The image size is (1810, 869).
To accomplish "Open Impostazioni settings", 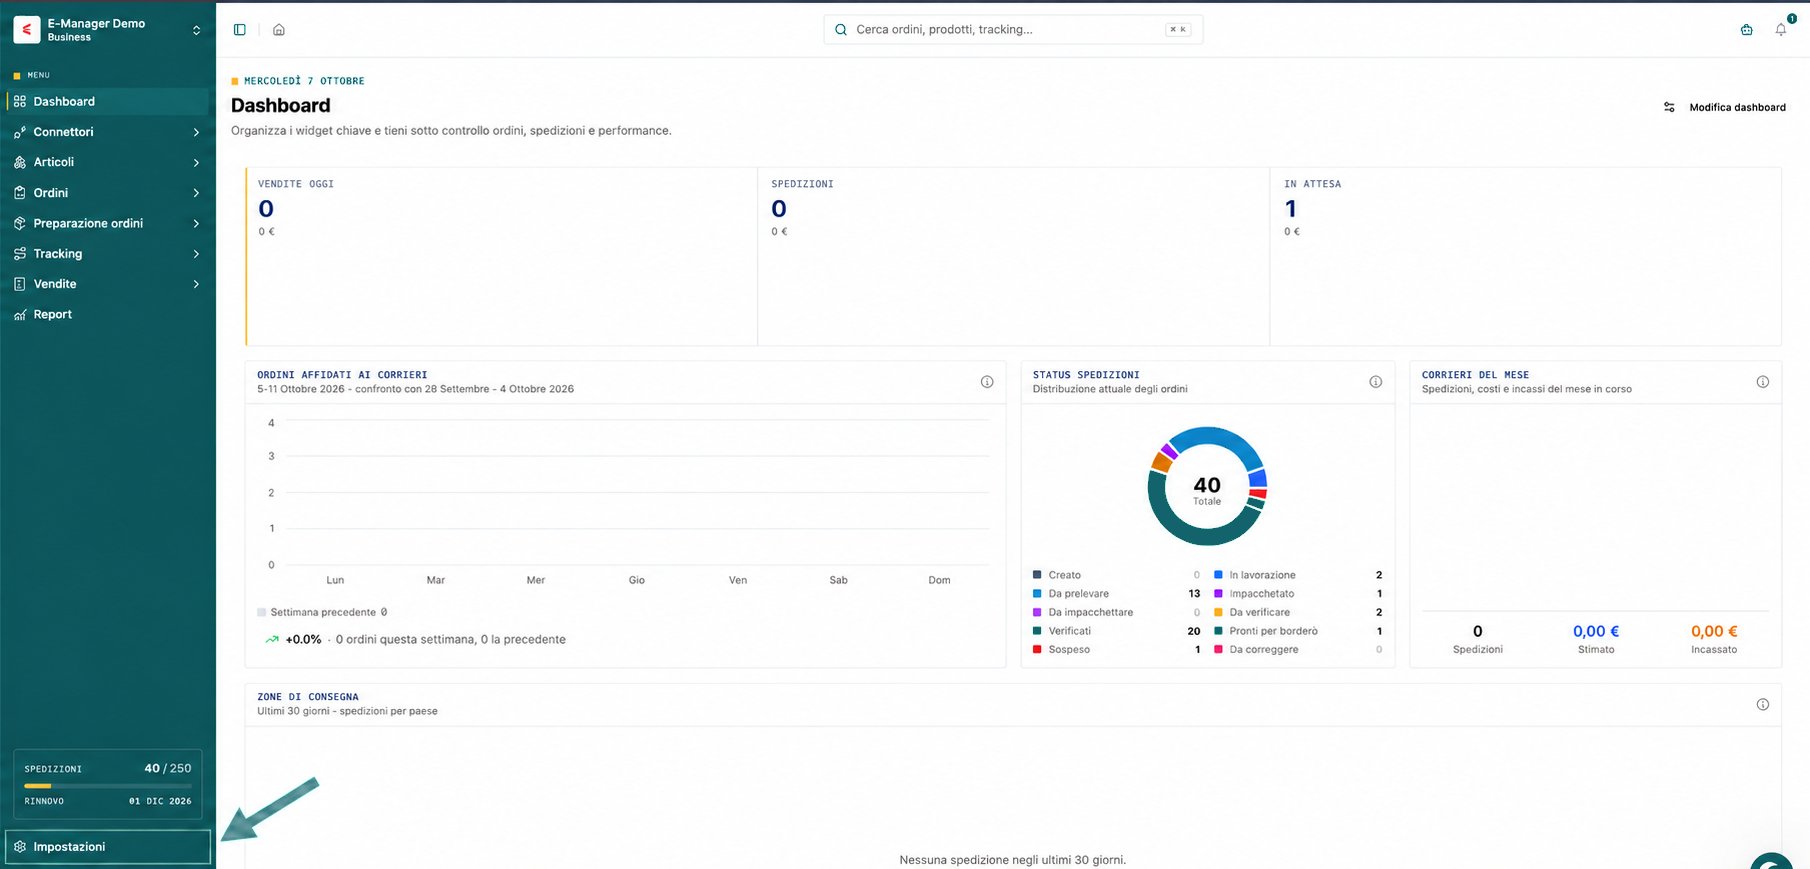I will [x=108, y=847].
